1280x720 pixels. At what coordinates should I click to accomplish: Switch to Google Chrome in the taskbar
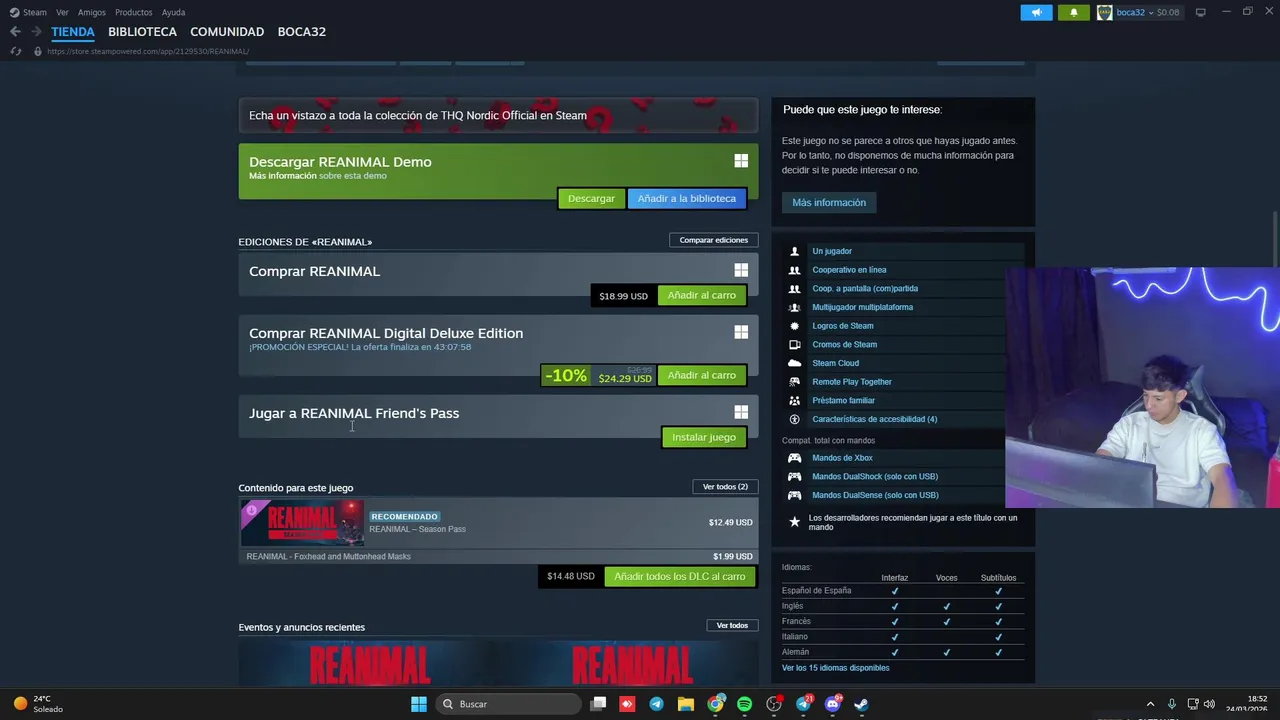[x=715, y=704]
